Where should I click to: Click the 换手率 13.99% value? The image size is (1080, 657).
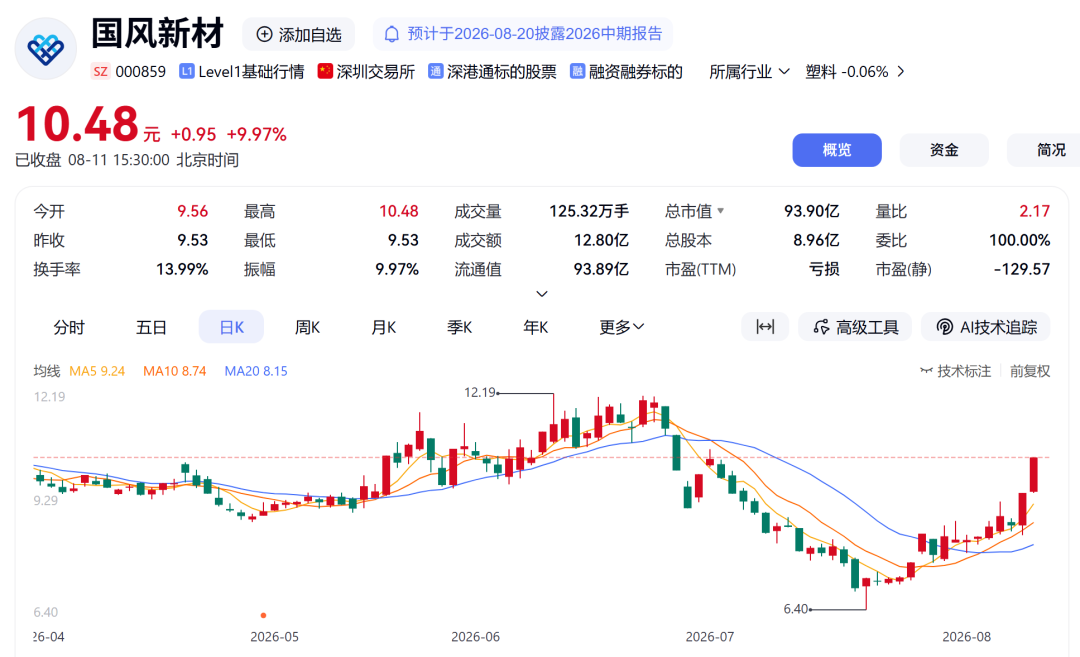(x=183, y=269)
